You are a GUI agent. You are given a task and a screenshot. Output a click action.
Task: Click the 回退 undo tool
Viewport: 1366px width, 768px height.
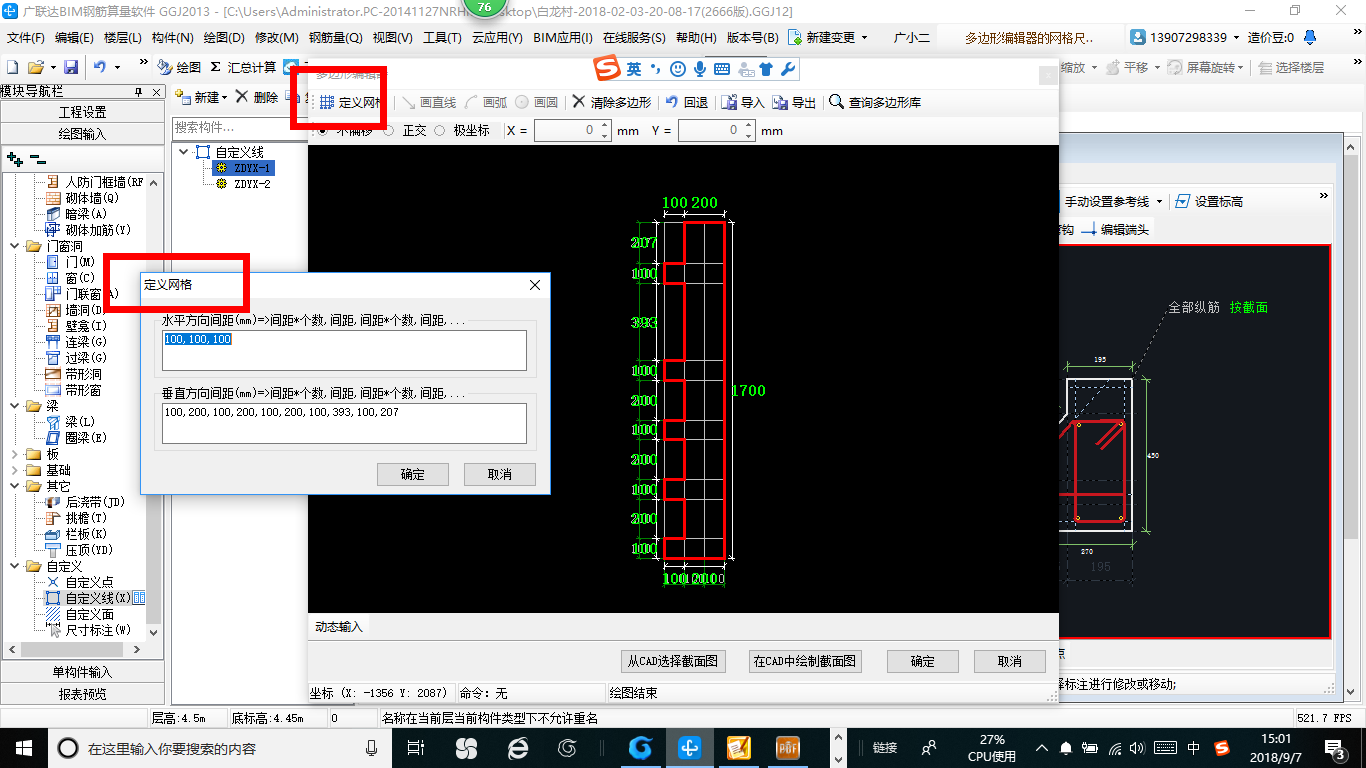[687, 102]
